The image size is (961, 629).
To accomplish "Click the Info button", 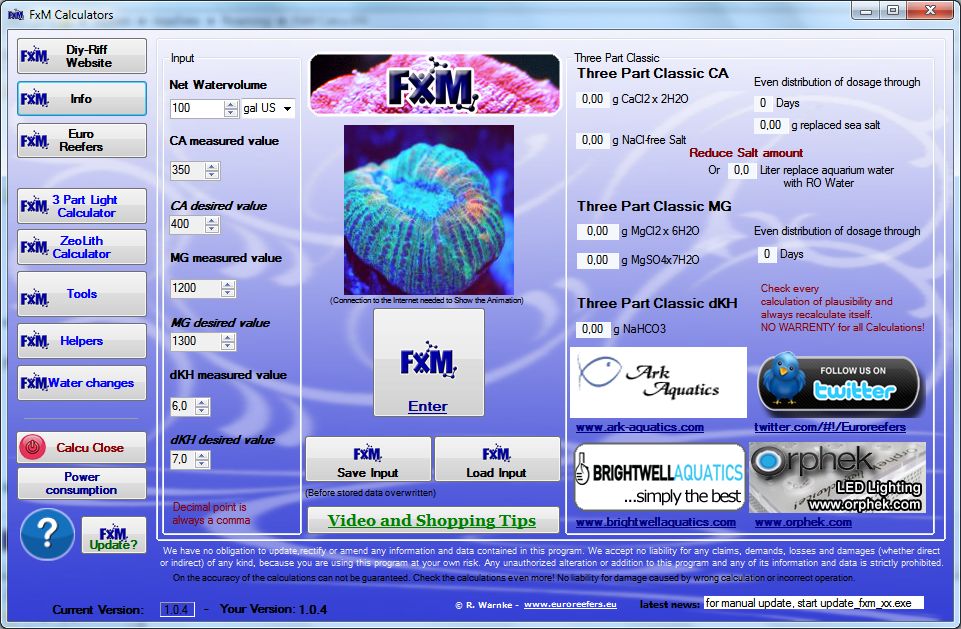I will (82, 98).
